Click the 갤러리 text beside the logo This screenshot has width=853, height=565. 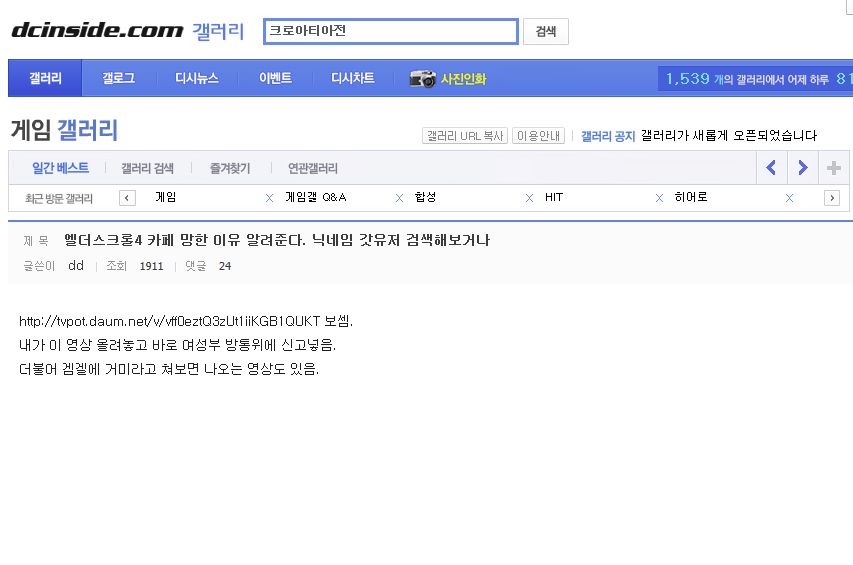(x=218, y=31)
